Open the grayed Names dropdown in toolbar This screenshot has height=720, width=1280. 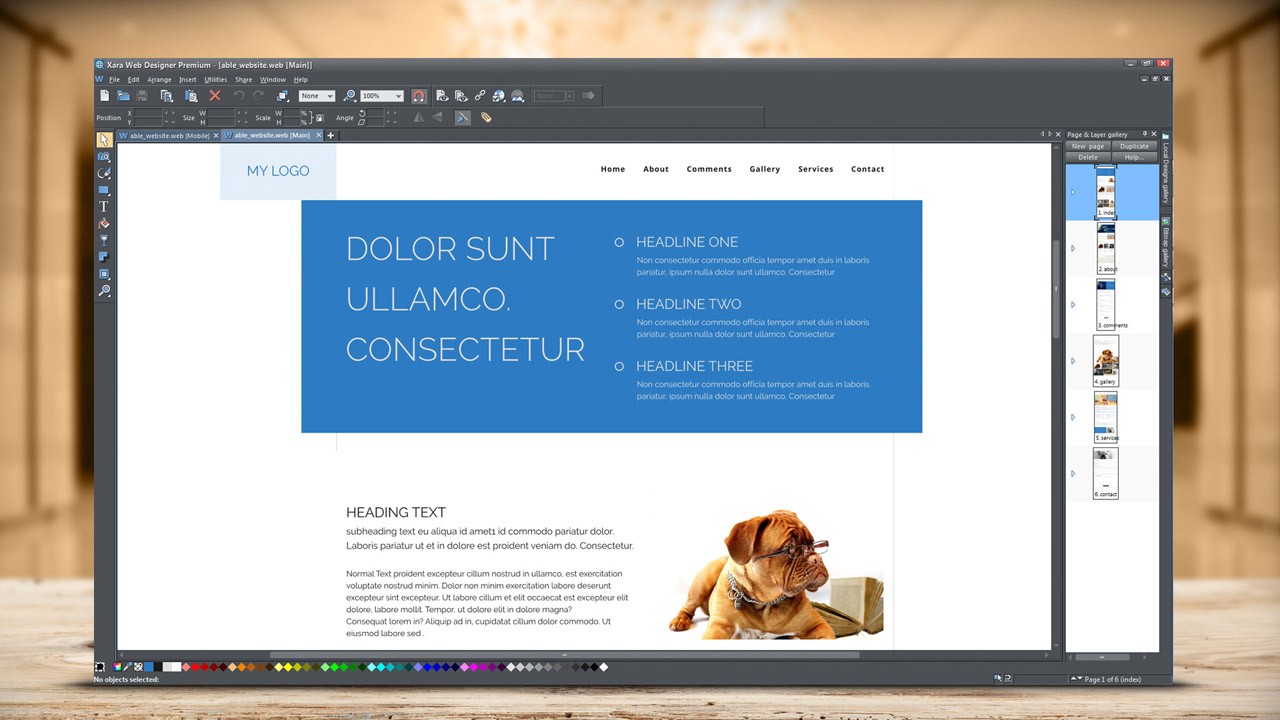pos(554,96)
